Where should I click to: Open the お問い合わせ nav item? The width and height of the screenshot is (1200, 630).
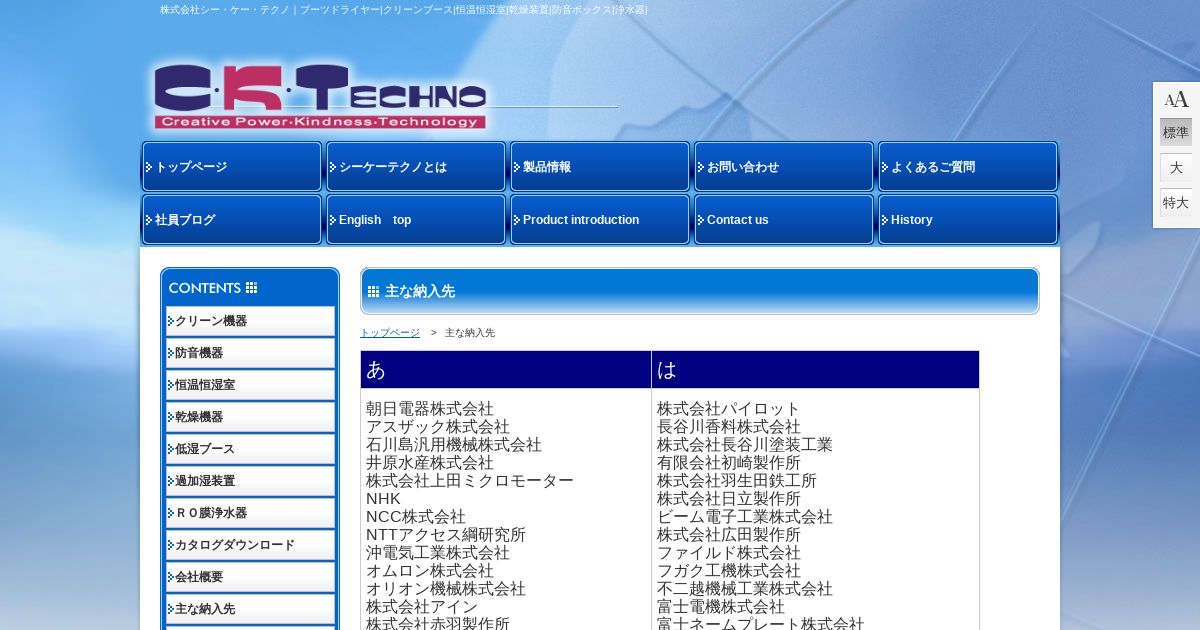point(784,167)
